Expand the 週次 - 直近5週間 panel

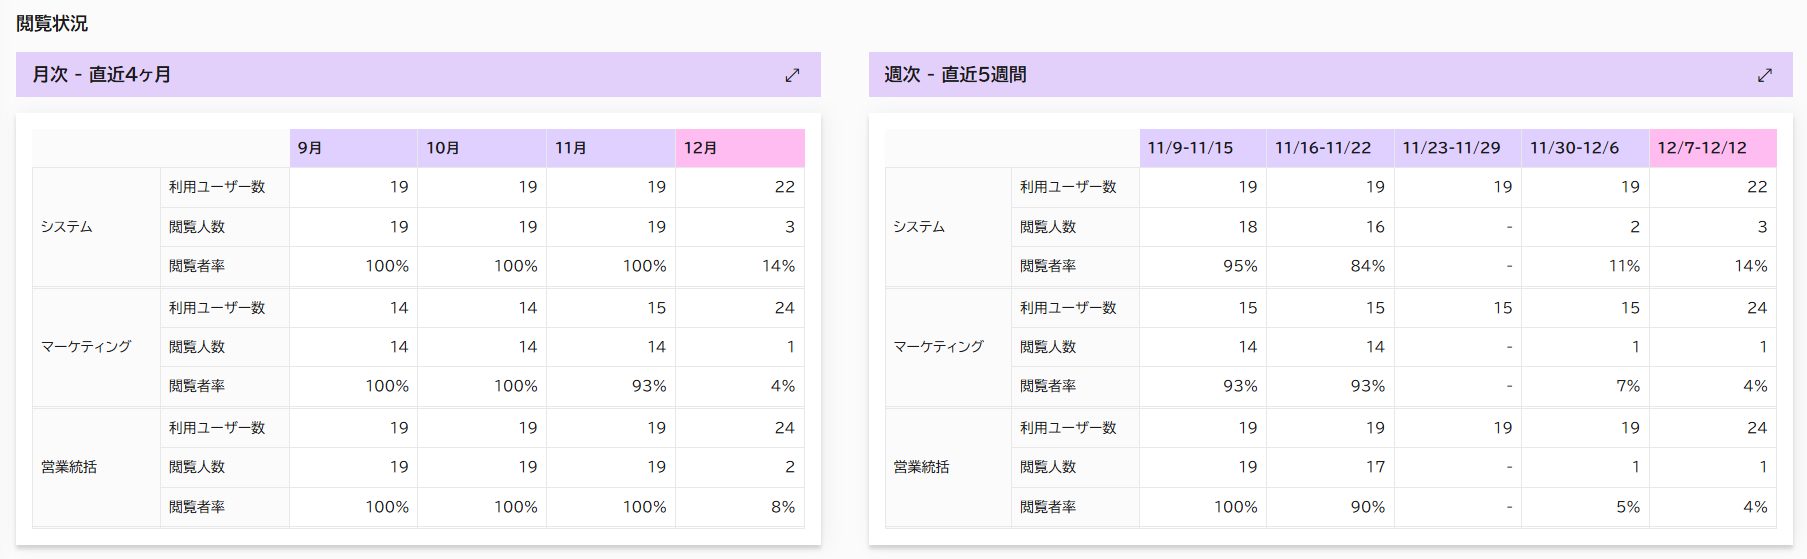click(x=1765, y=75)
